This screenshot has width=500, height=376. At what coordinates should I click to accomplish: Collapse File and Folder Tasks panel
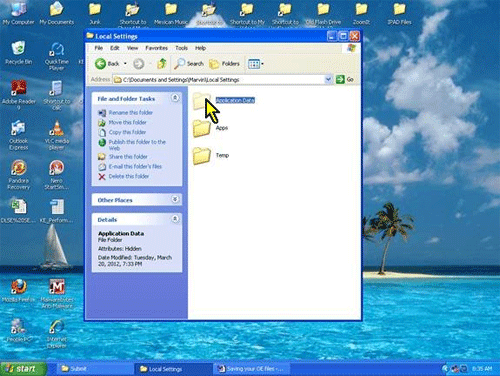tap(175, 98)
